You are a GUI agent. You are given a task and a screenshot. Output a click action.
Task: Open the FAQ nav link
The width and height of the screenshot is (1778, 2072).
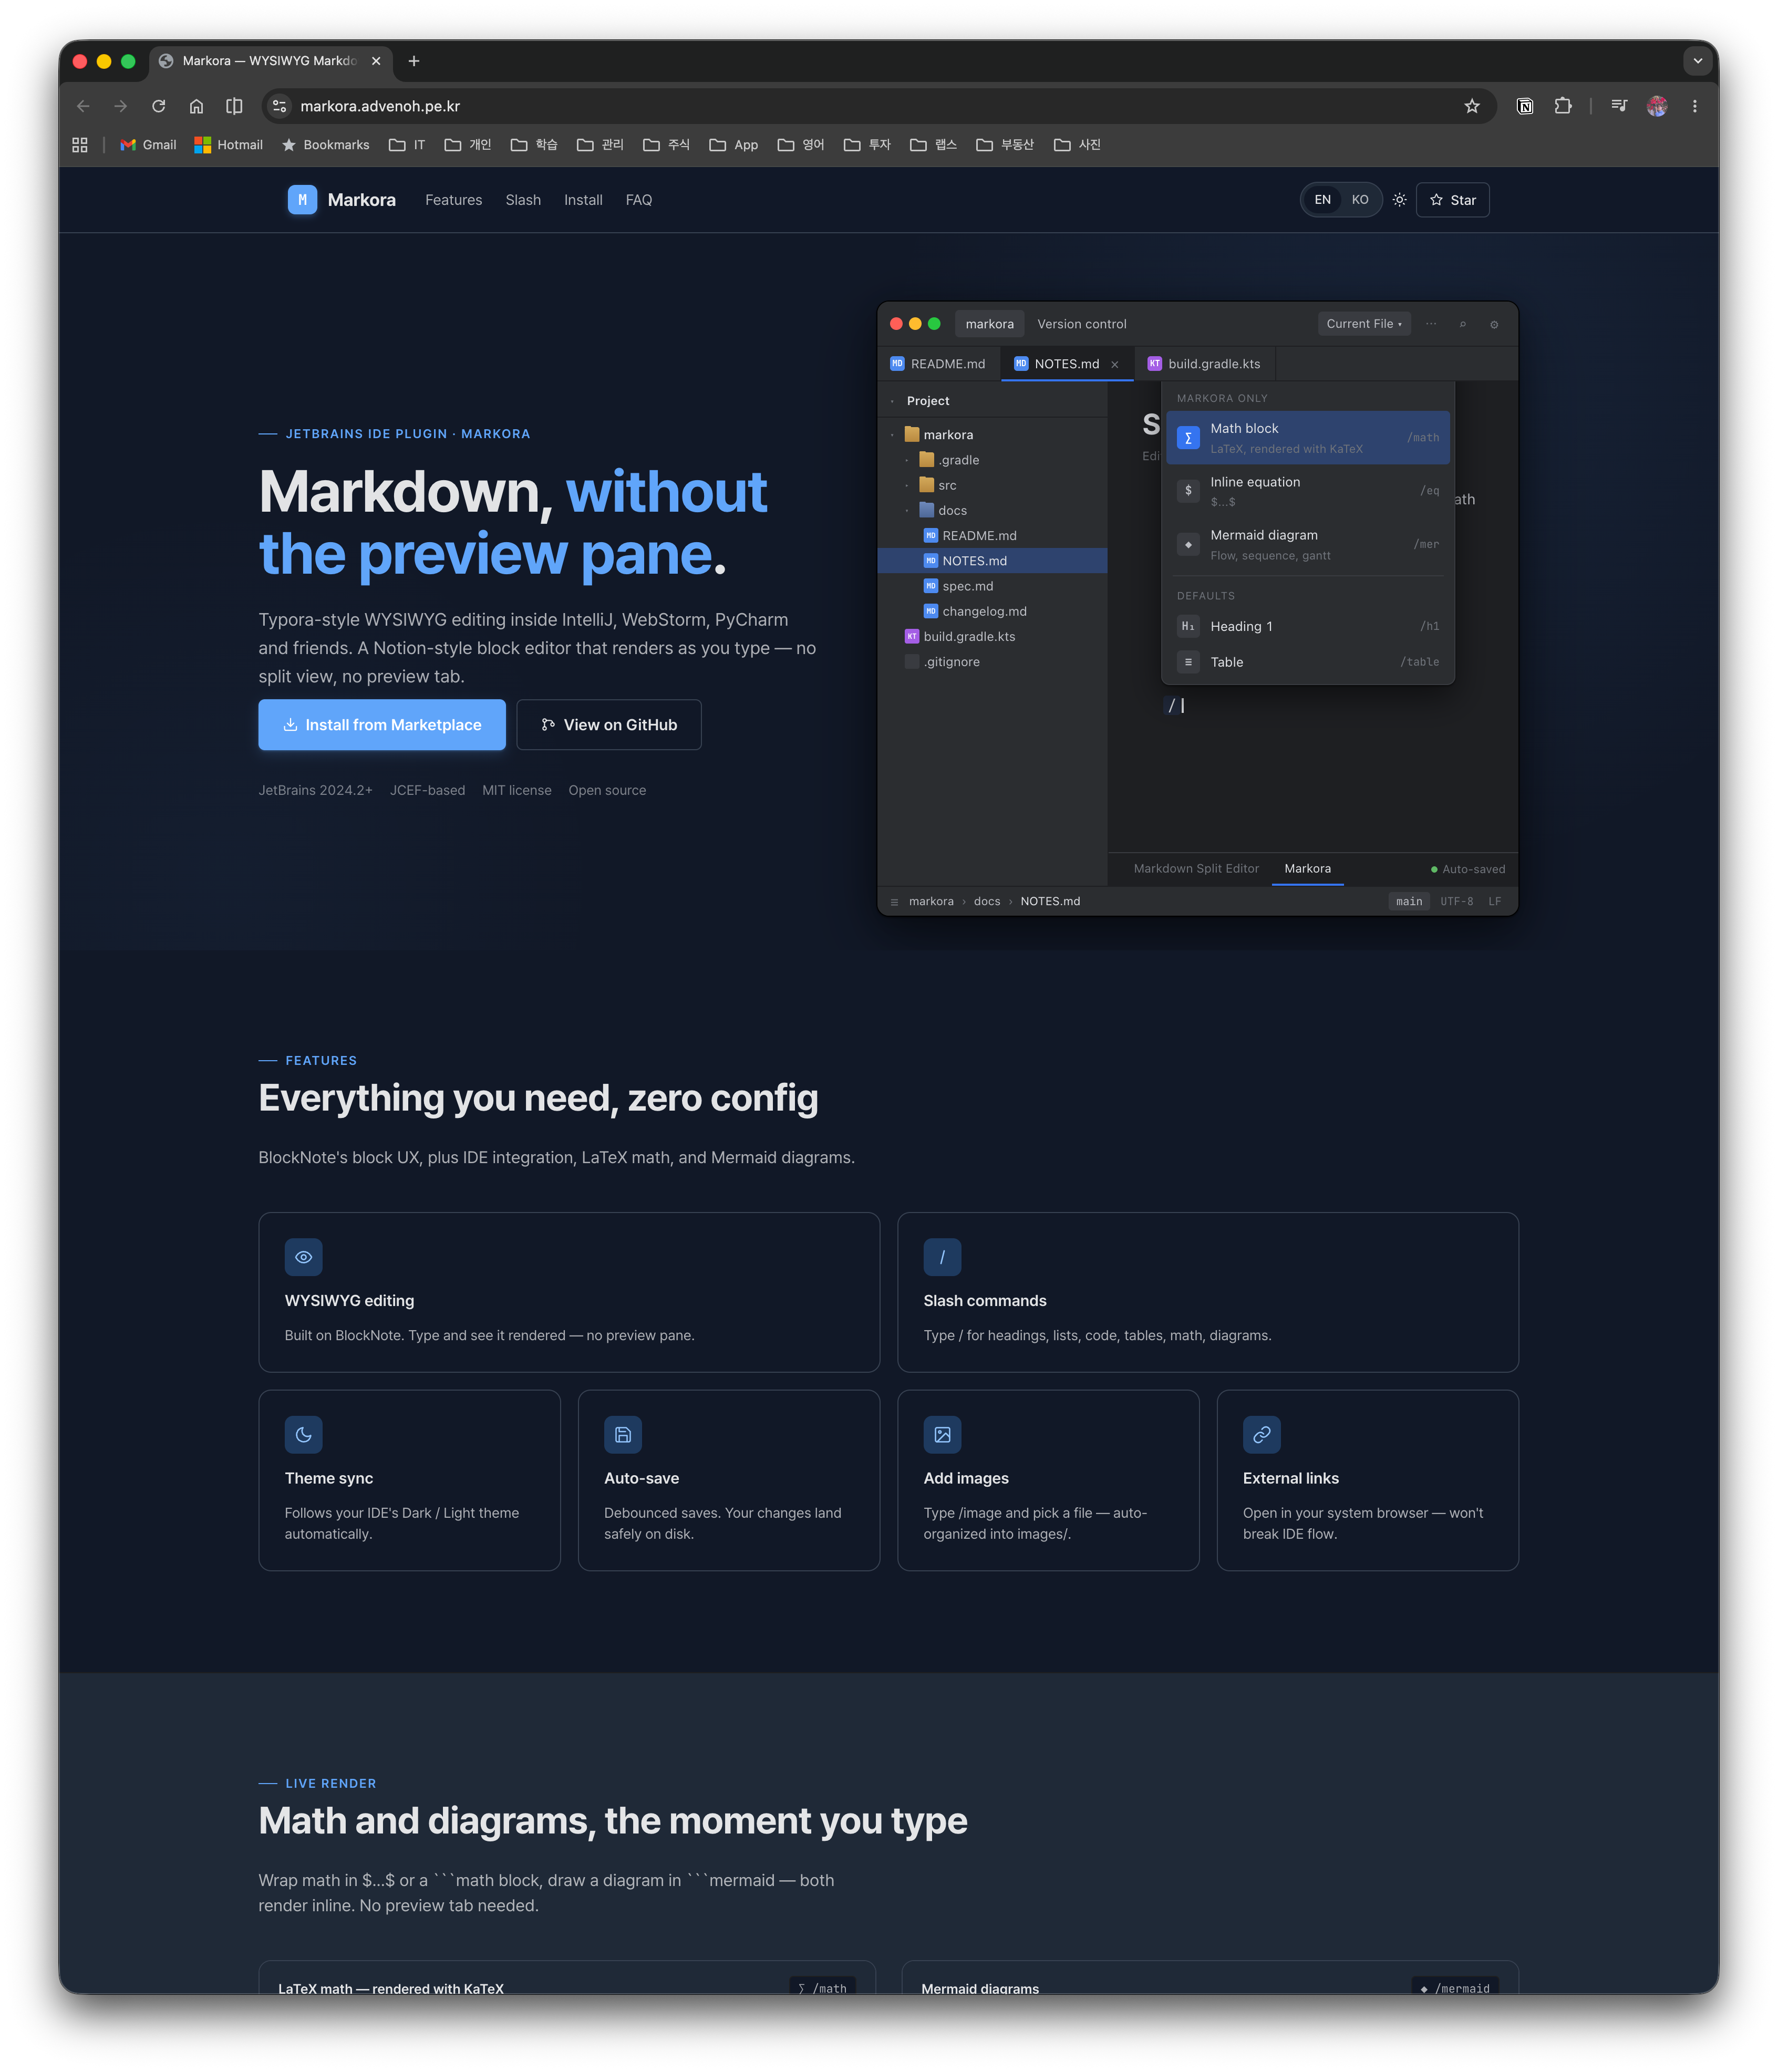coord(639,200)
